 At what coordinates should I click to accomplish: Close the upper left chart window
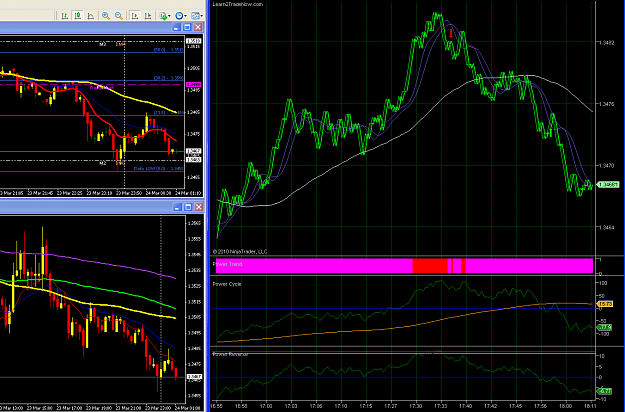(x=198, y=27)
